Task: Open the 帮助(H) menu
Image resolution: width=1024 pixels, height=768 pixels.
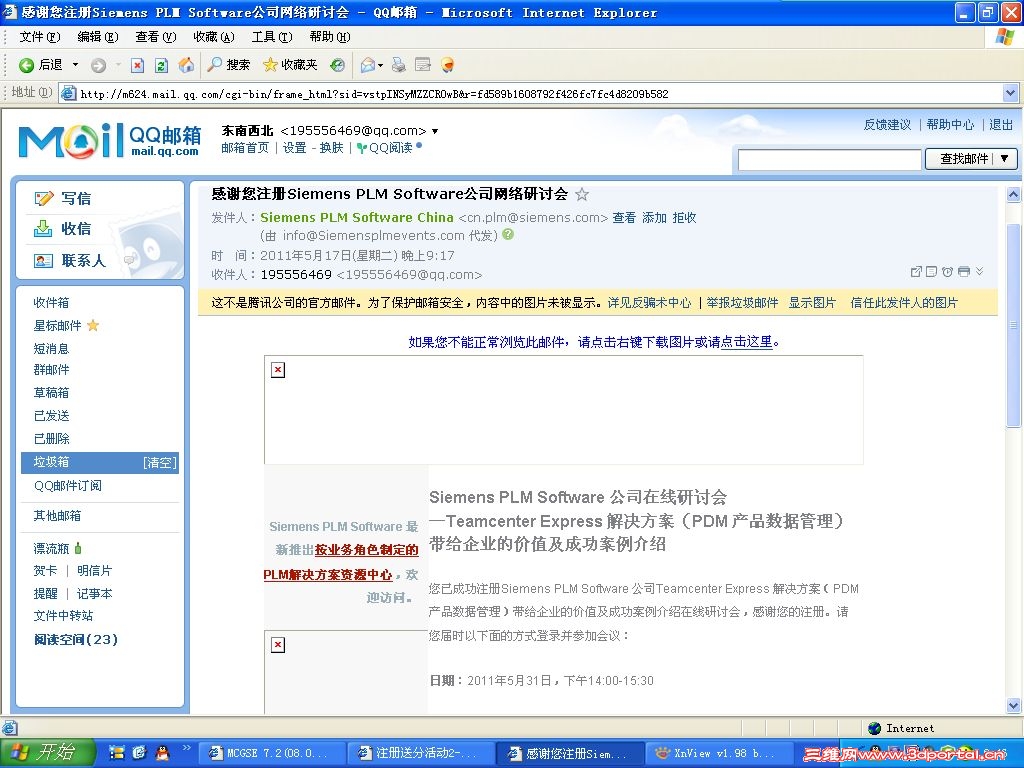Action: pos(330,37)
